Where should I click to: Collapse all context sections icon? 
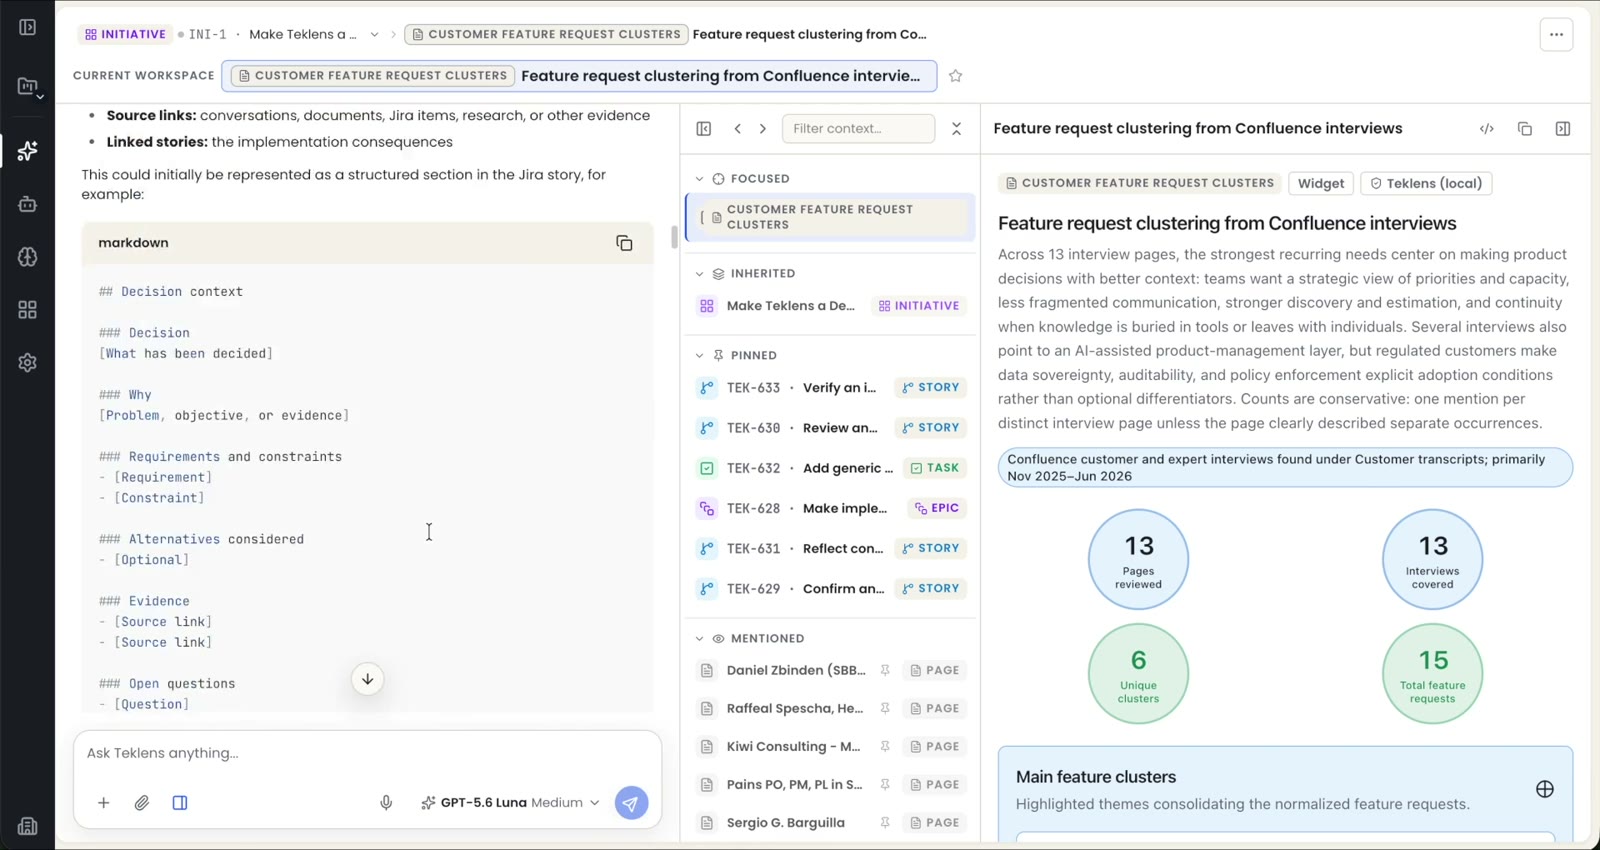(956, 129)
